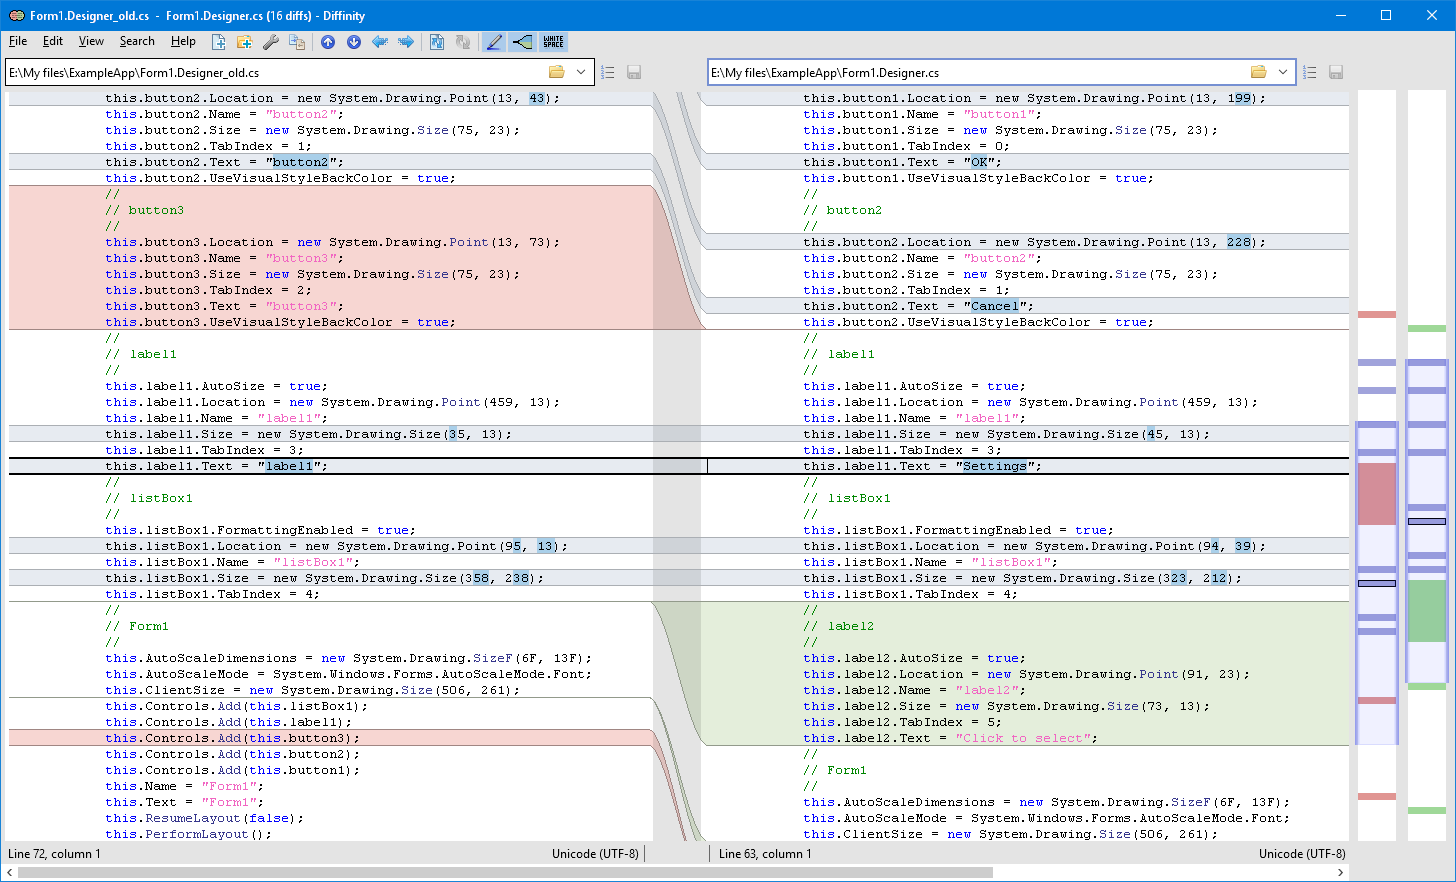Viewport: 1456px width, 882px height.
Task: Toggle the pen highlight differences button
Action: coord(494,42)
